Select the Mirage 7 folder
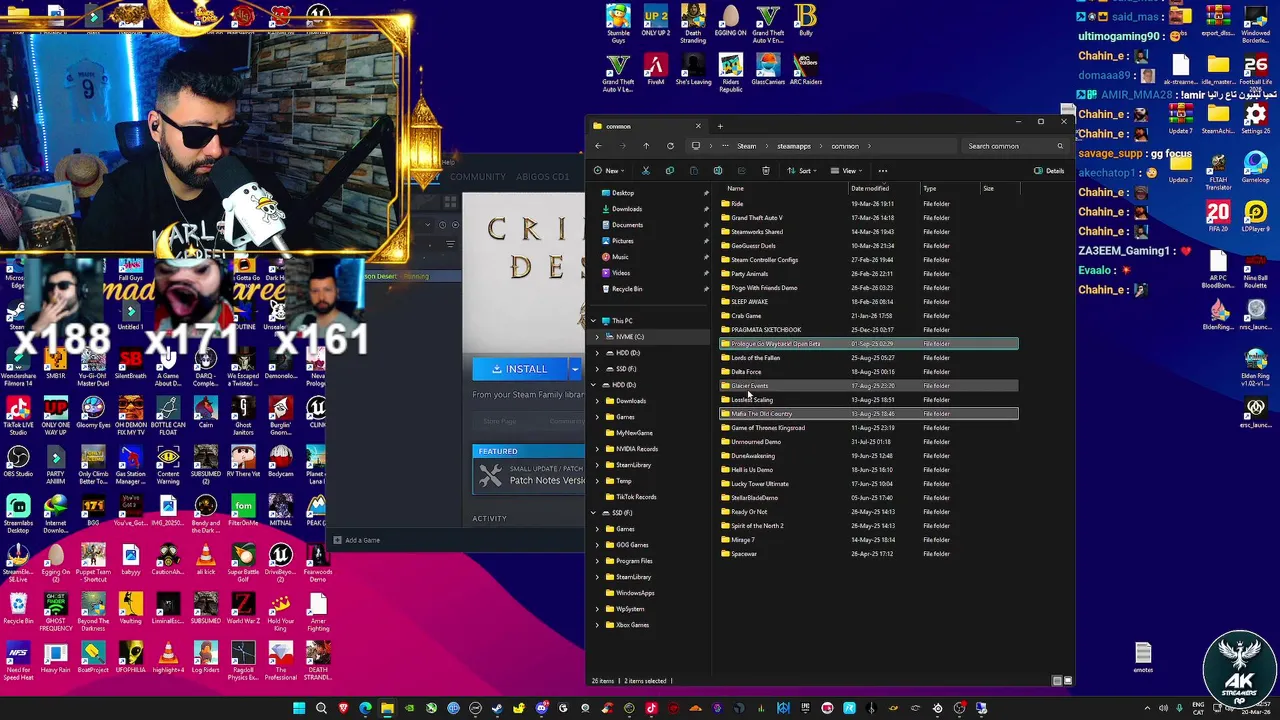Viewport: 1280px width, 720px height. pos(869,540)
